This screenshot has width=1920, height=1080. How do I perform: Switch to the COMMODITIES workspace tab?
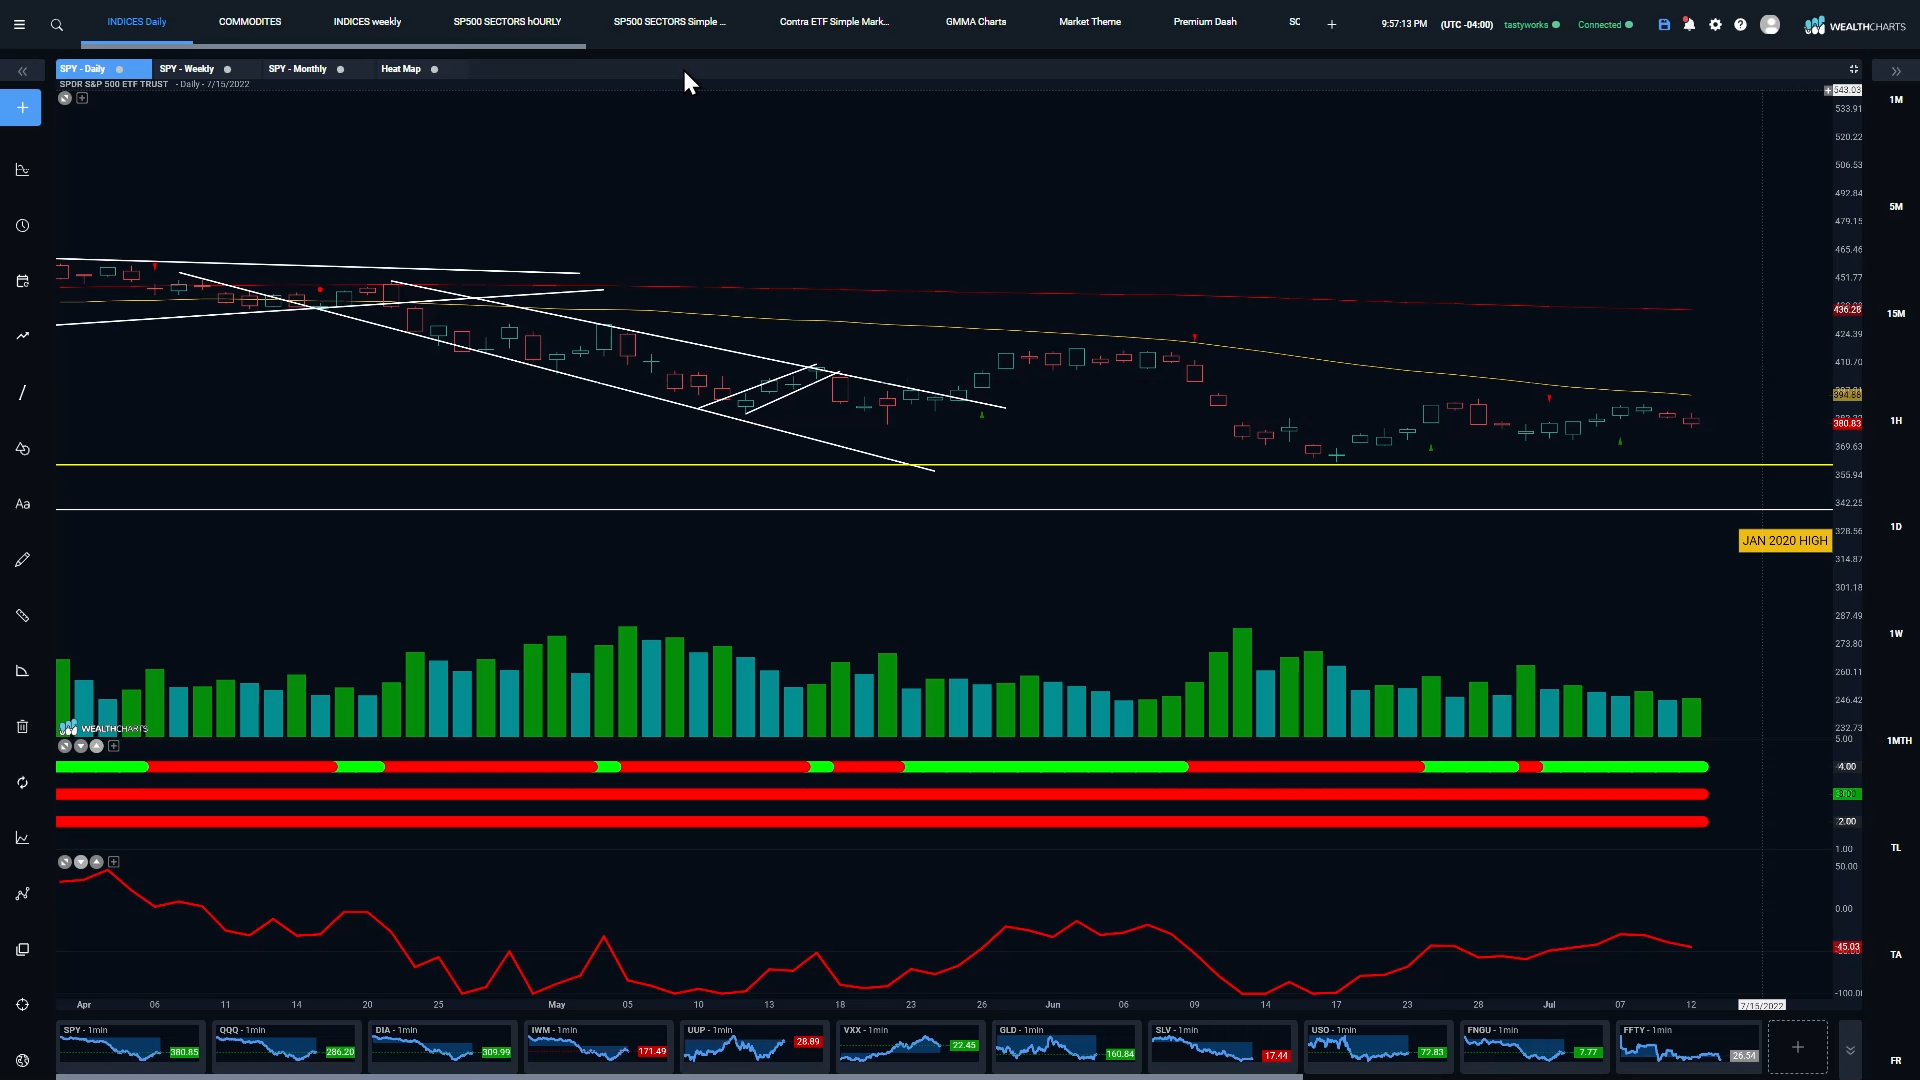[250, 22]
